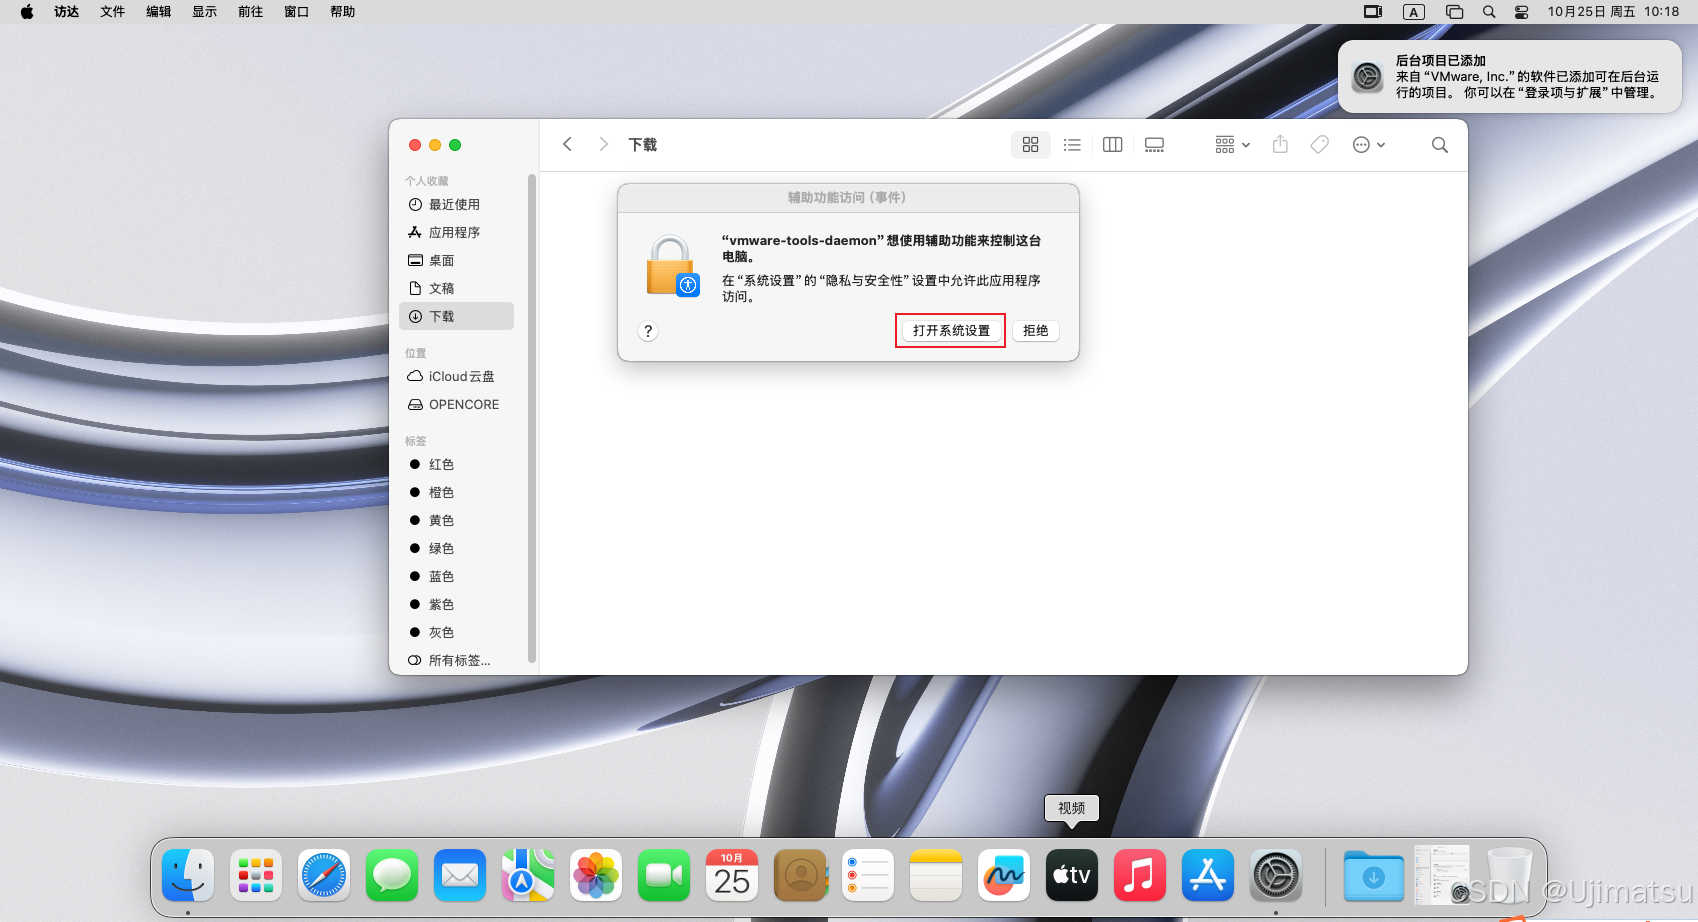Open Messages app in Dock
1698x922 pixels.
pyautogui.click(x=392, y=875)
